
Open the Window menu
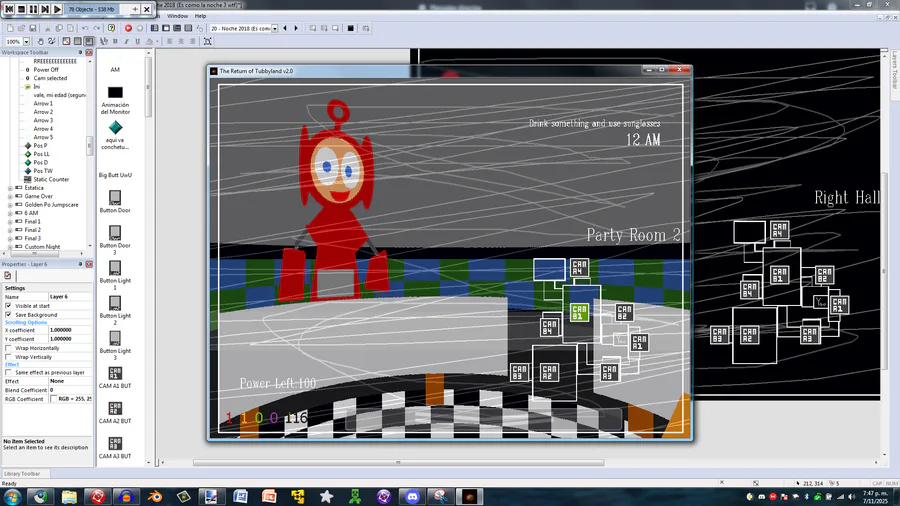click(177, 16)
